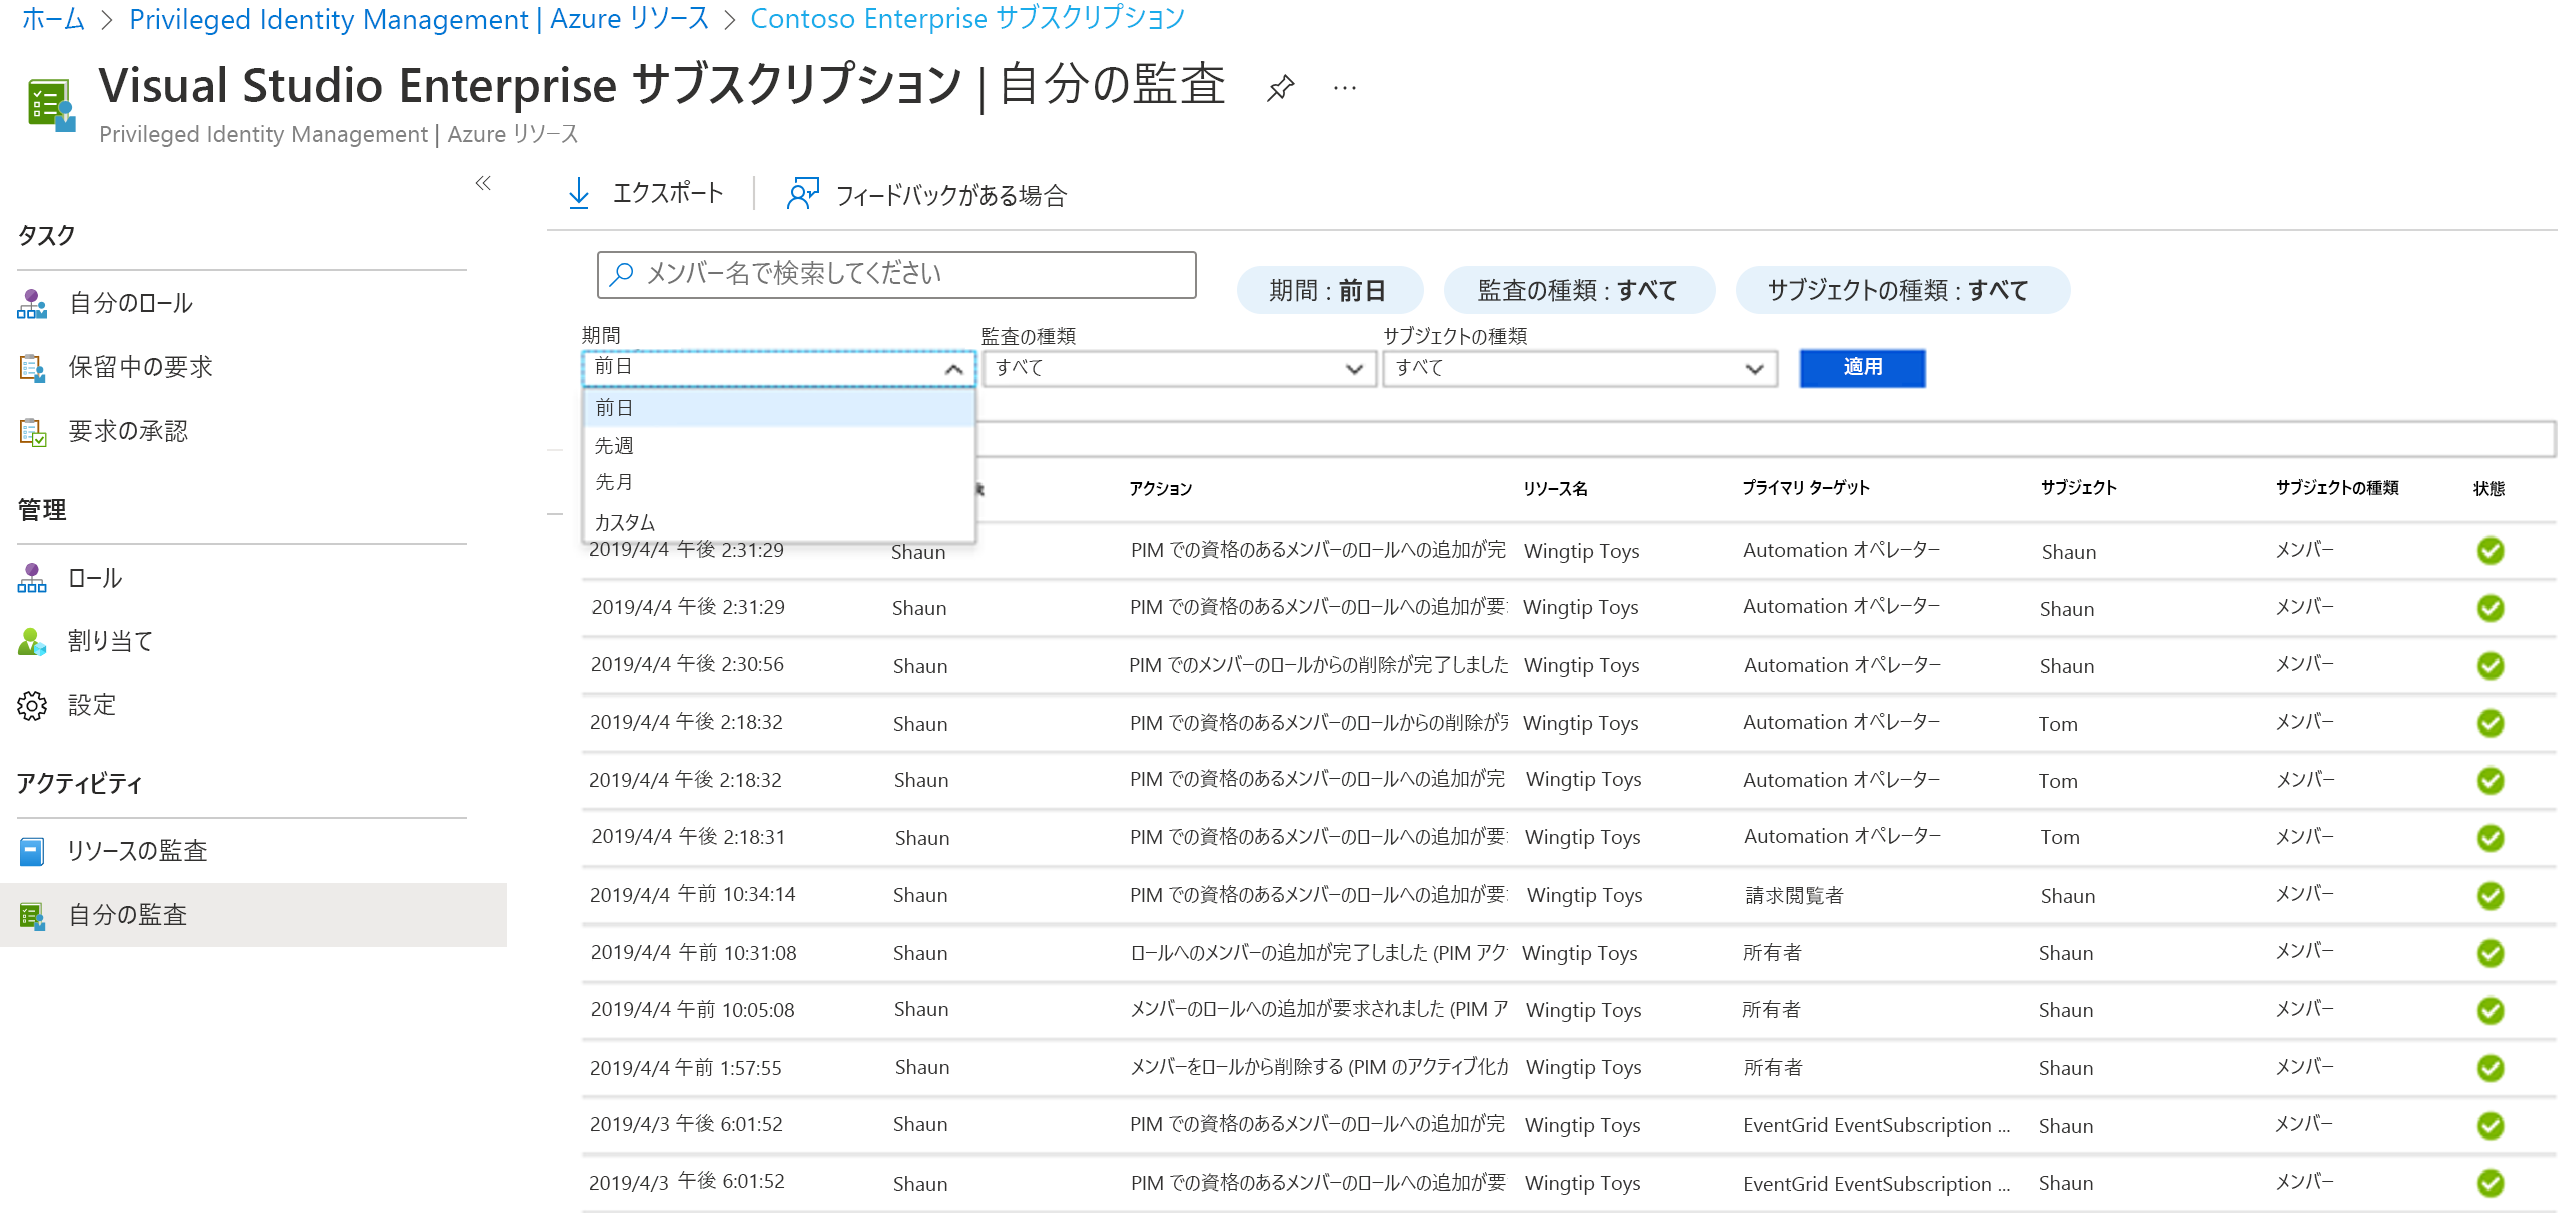Click green status check for 2019/4/4 午後 2:30:56 row

2490,665
